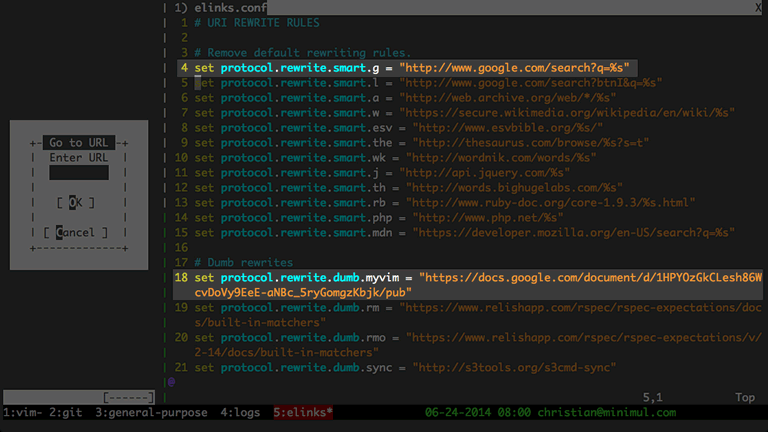Focus the Enter URL input field

(x=79, y=172)
